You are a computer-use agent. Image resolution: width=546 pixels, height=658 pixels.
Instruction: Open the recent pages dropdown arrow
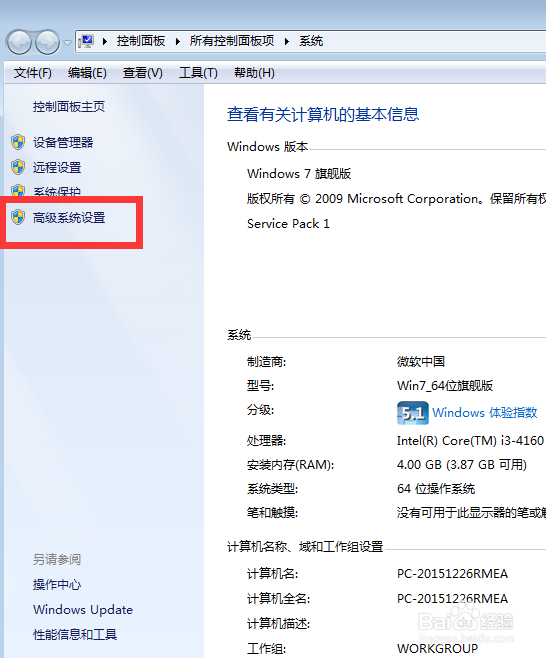[67, 42]
